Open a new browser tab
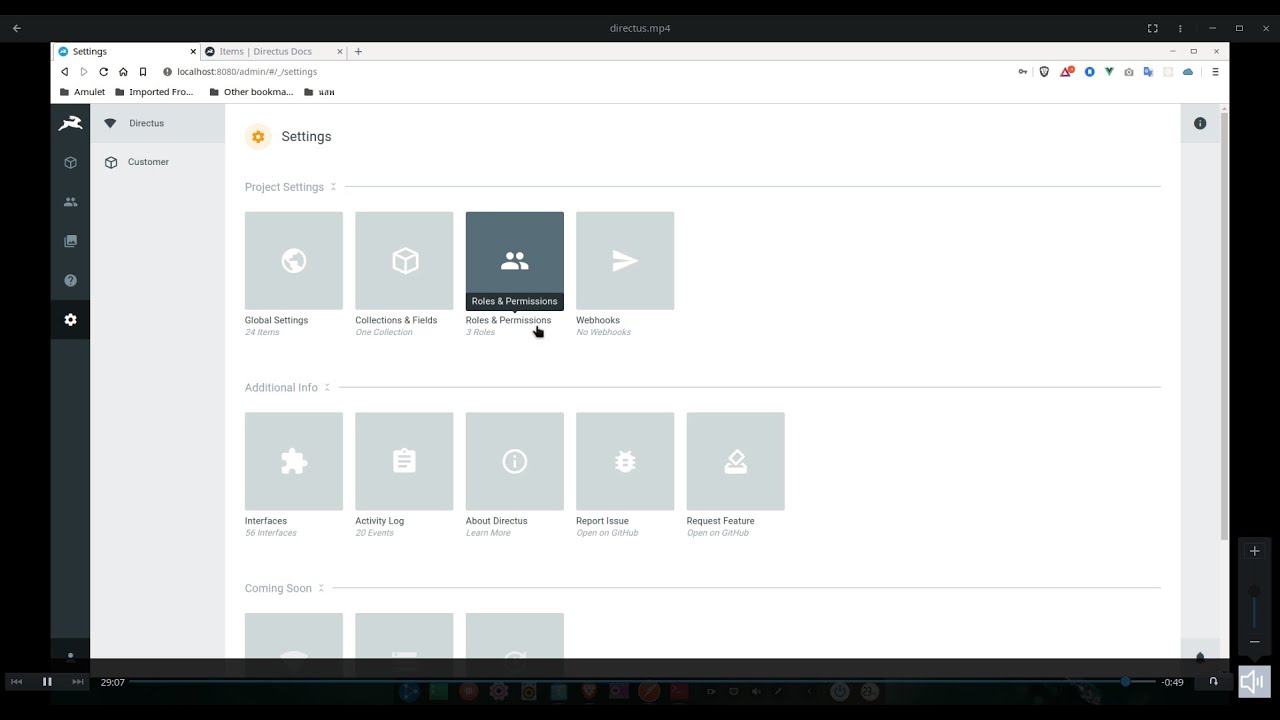This screenshot has height=720, width=1280. [358, 51]
